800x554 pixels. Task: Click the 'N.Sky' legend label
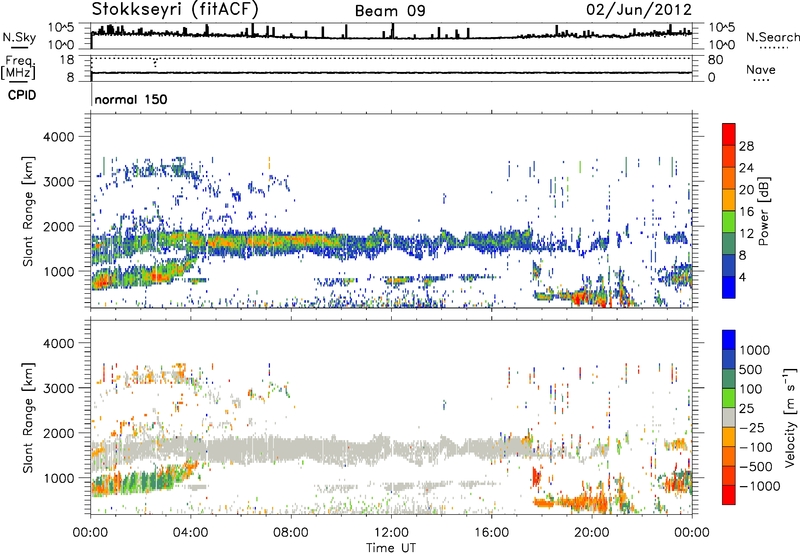click(x=19, y=37)
